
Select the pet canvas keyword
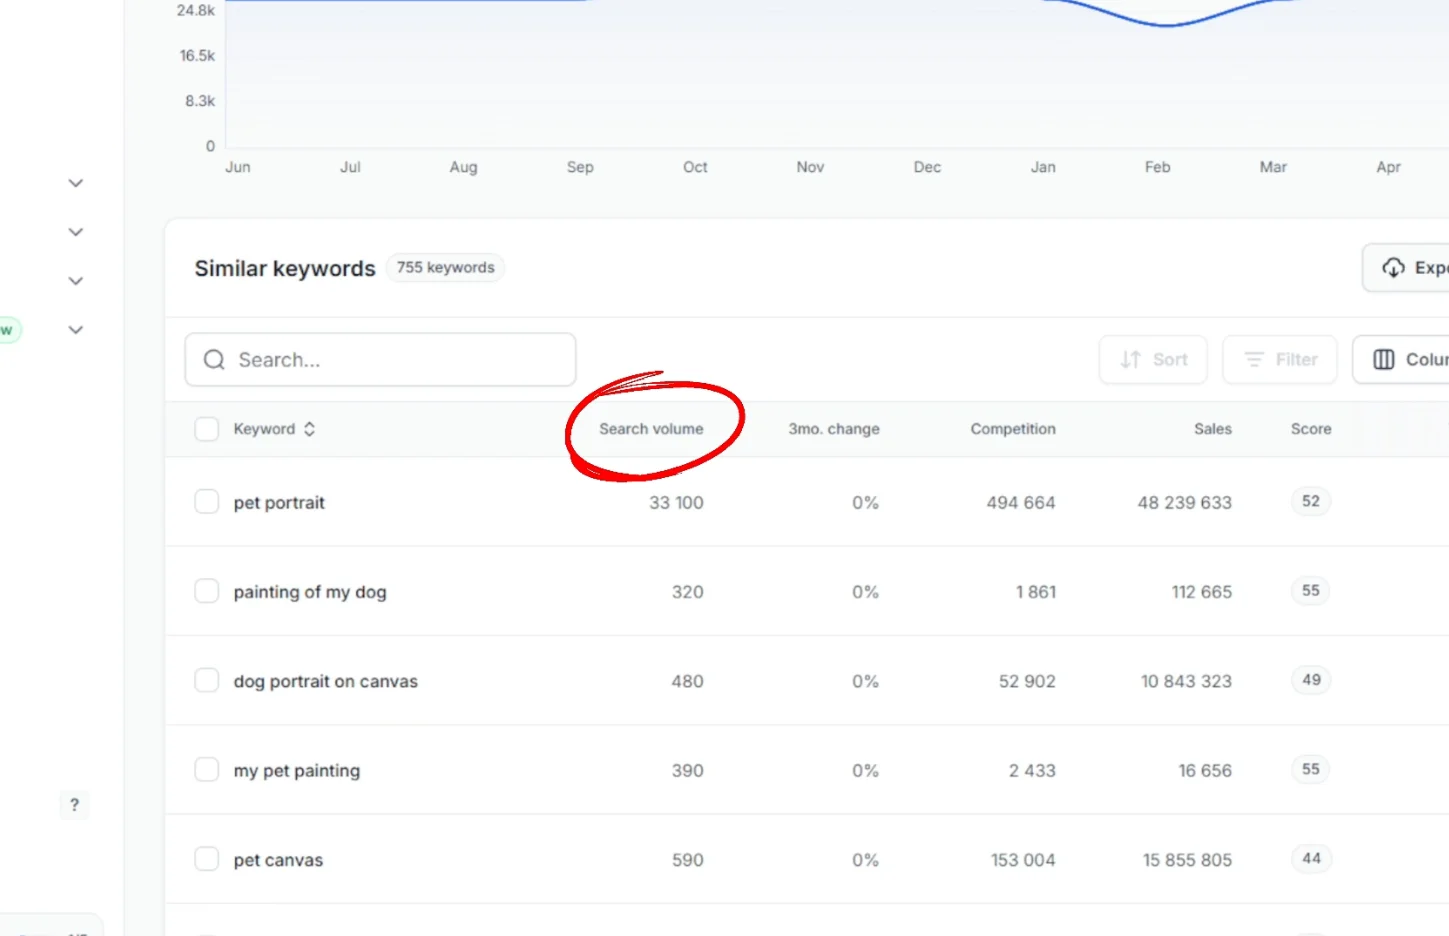(x=278, y=860)
